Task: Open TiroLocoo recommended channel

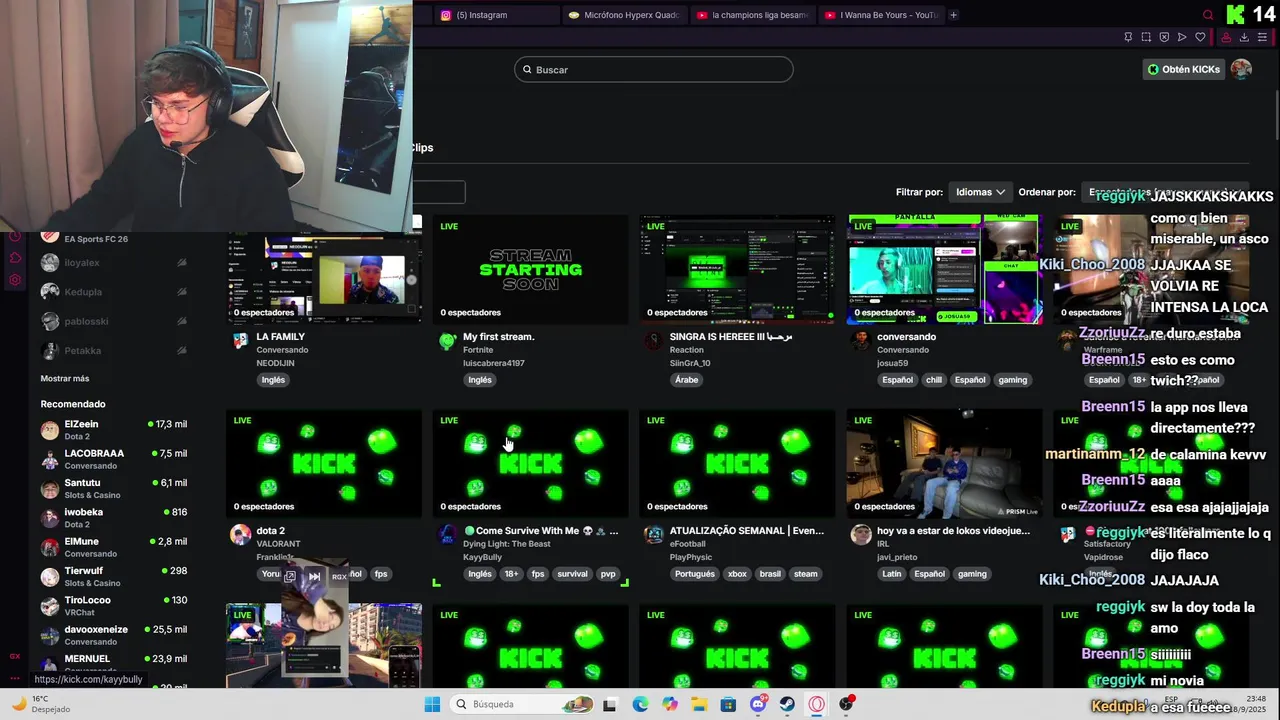Action: point(113,606)
